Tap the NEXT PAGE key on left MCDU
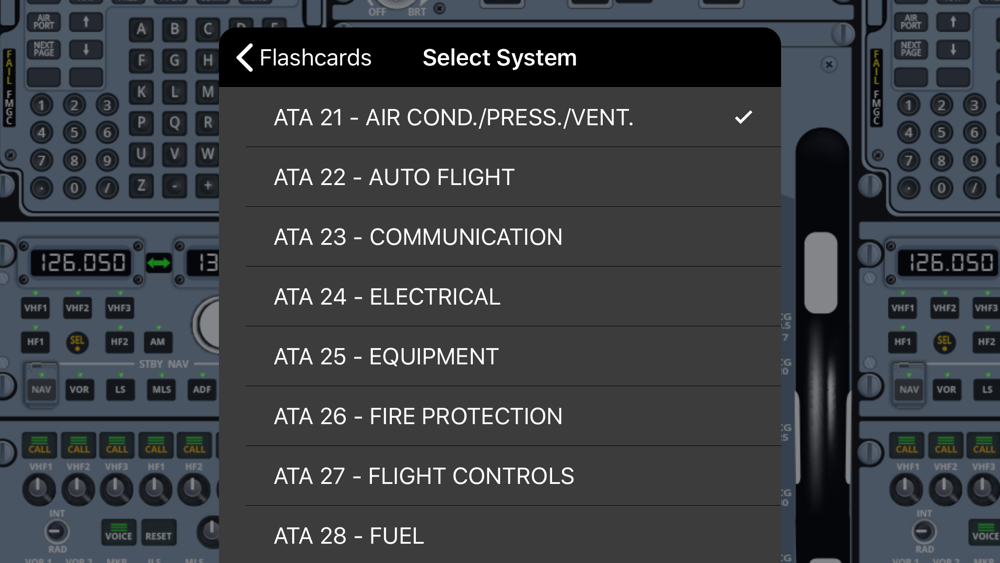 point(43,49)
